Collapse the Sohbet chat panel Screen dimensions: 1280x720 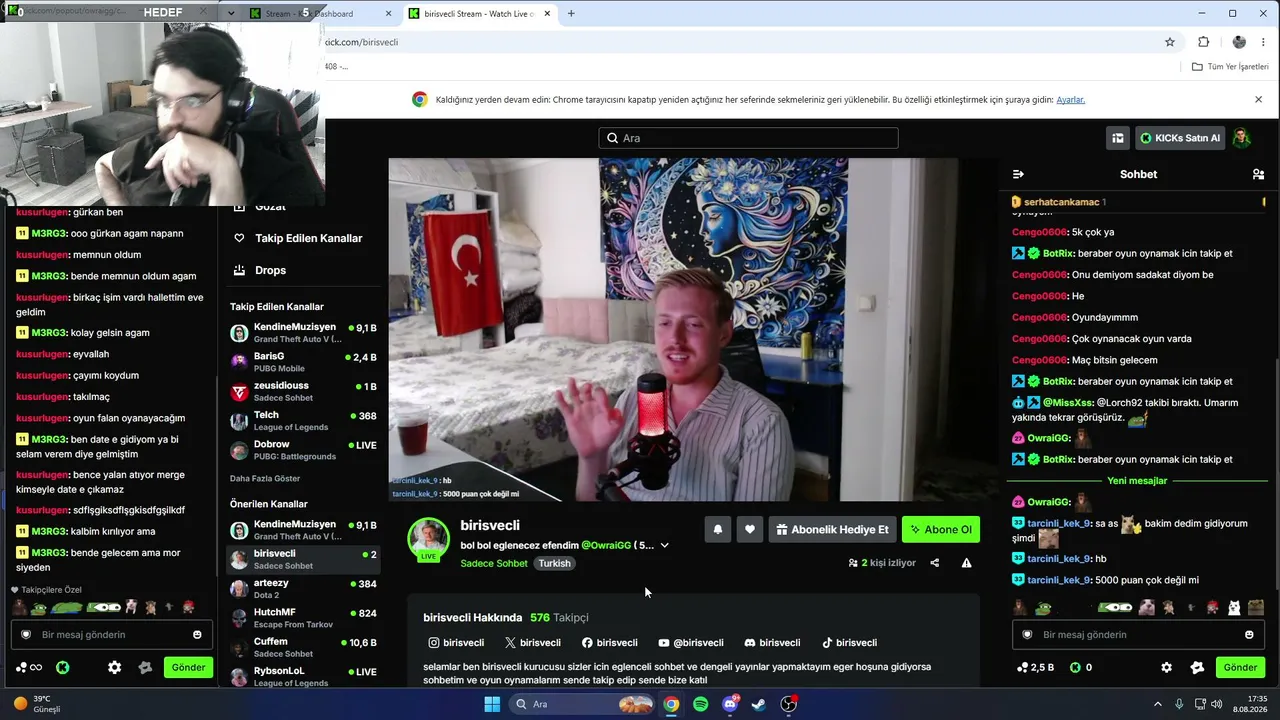pos(1018,174)
